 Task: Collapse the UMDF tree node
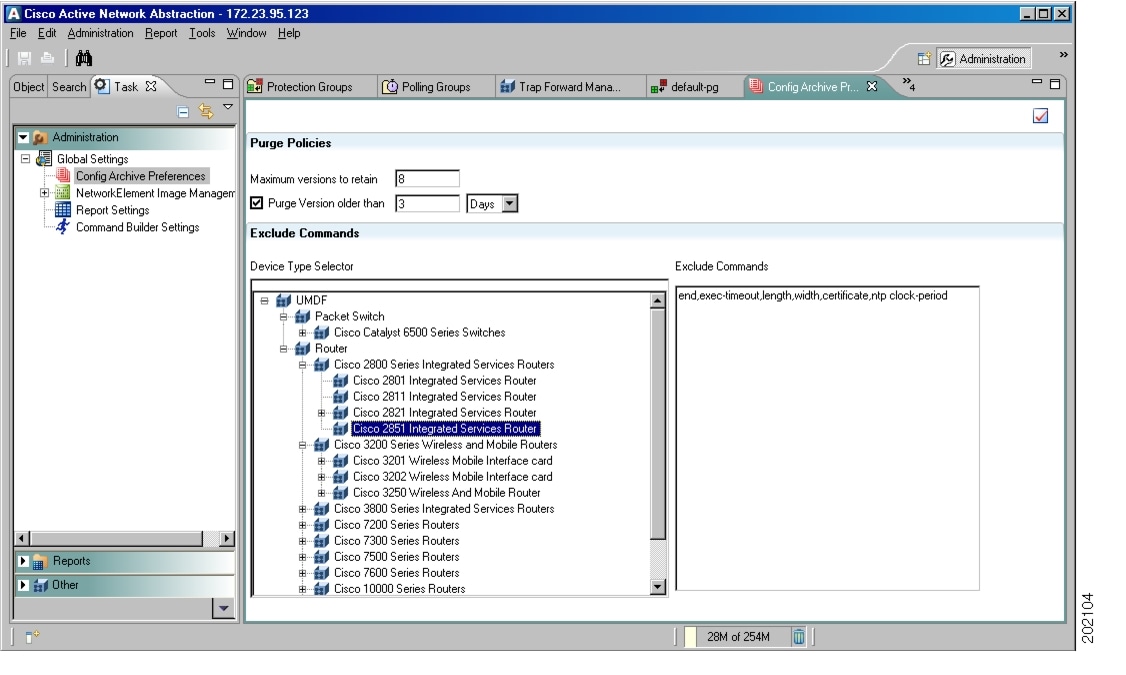click(264, 300)
